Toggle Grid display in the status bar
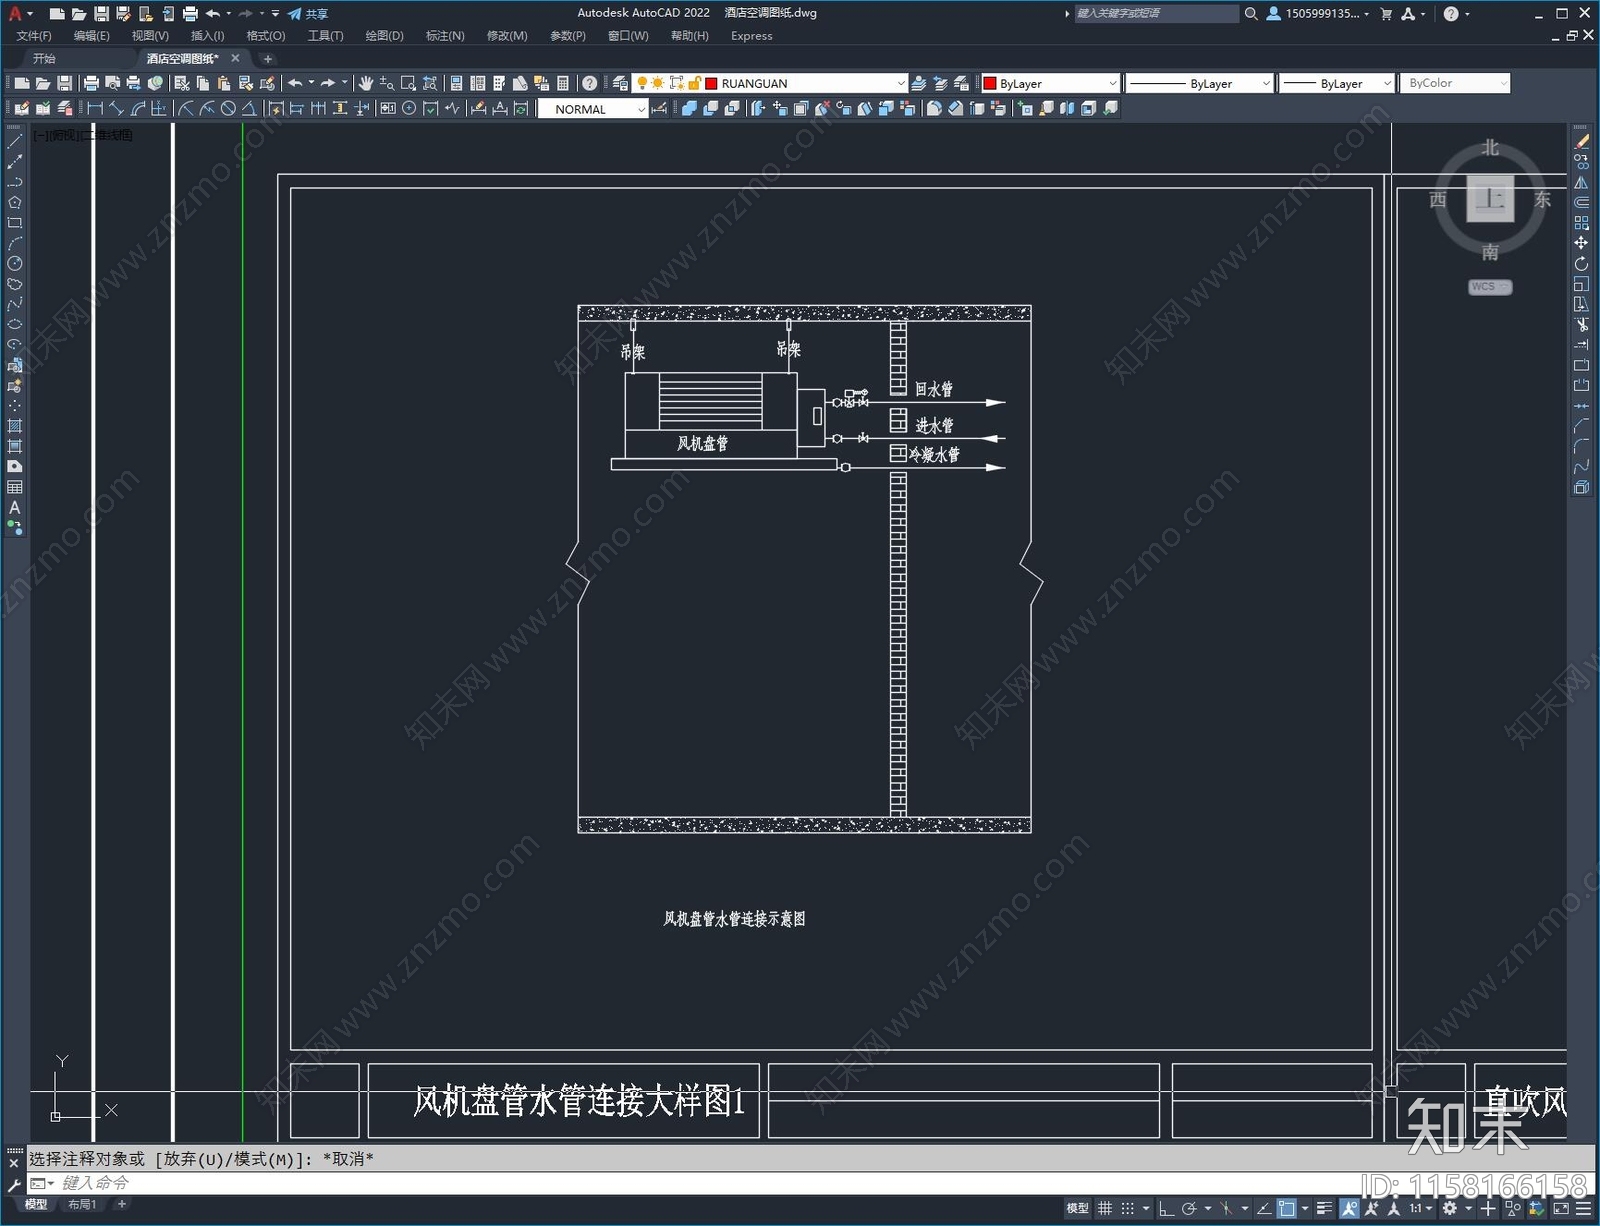 pyautogui.click(x=1104, y=1208)
